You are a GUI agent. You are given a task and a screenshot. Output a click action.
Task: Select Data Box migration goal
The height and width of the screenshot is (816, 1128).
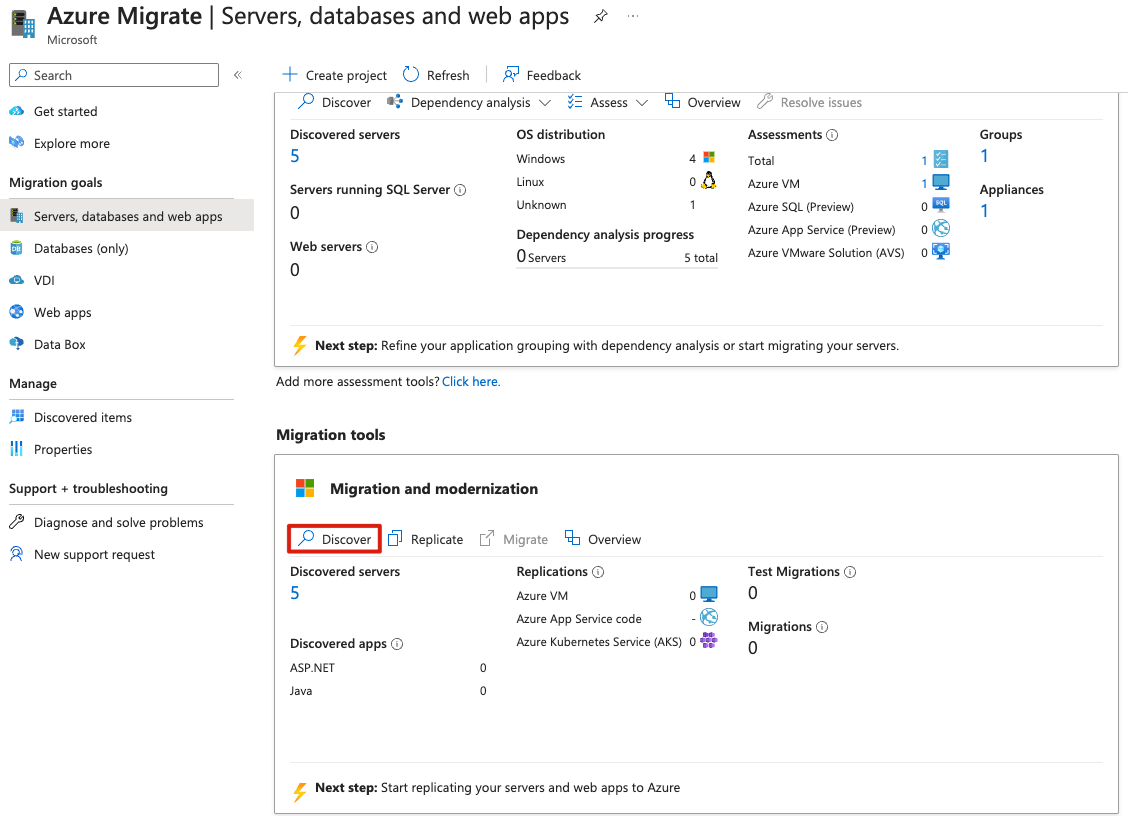59,344
